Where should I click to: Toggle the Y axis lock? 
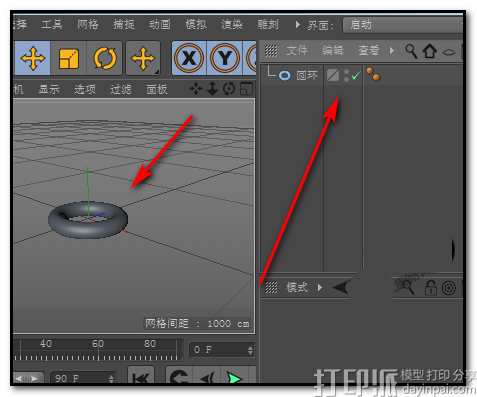[x=225, y=58]
